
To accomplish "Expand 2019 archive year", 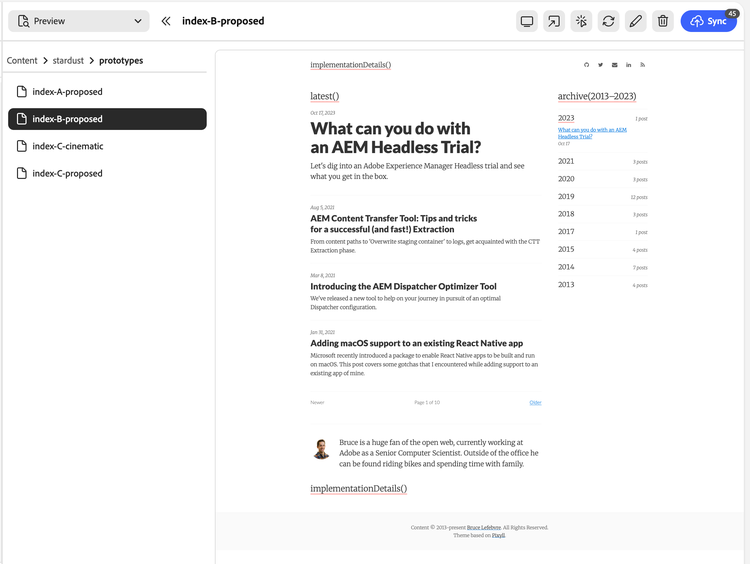I will (x=566, y=197).
